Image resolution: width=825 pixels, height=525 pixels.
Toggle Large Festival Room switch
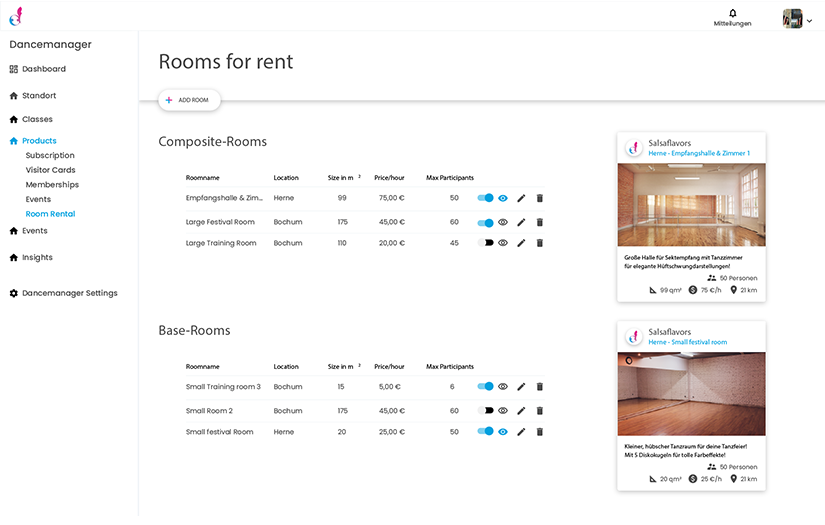click(485, 223)
